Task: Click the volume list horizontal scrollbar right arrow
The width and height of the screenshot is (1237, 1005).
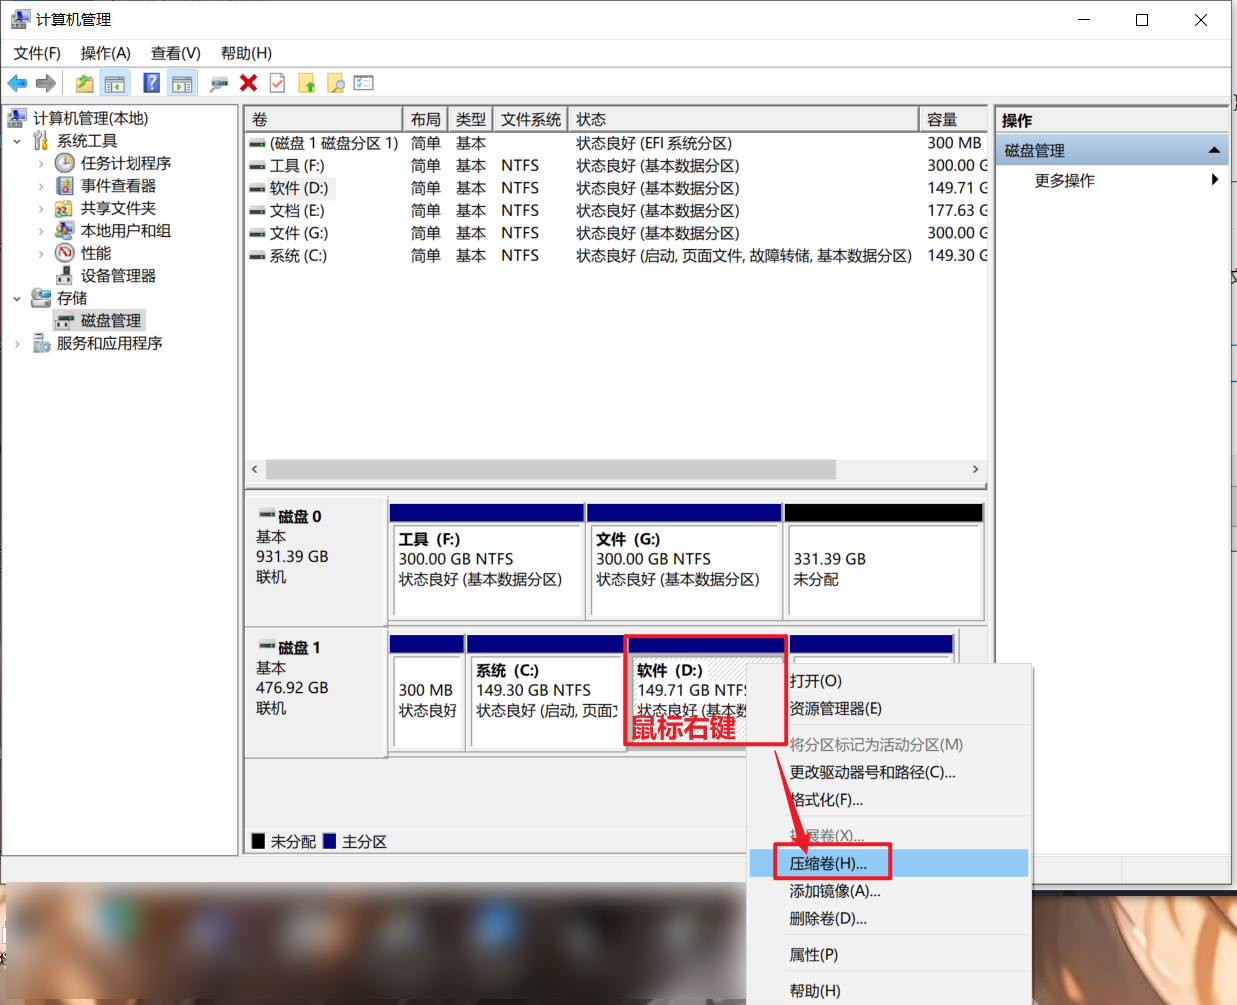Action: click(x=975, y=469)
